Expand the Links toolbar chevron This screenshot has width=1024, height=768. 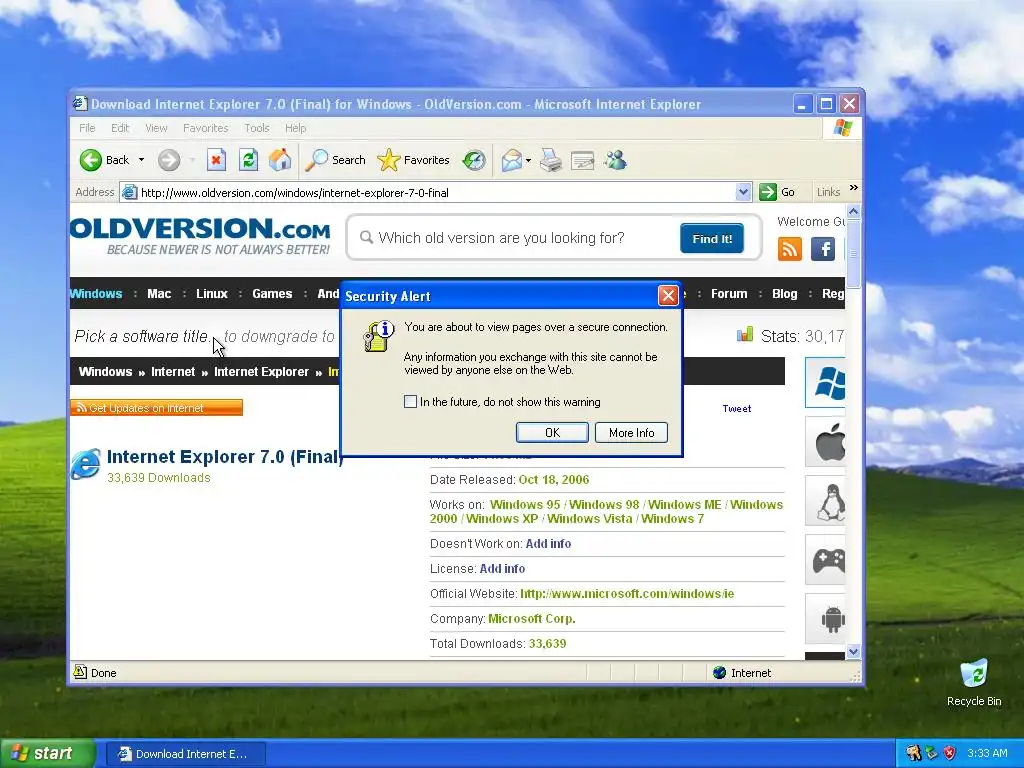854,188
